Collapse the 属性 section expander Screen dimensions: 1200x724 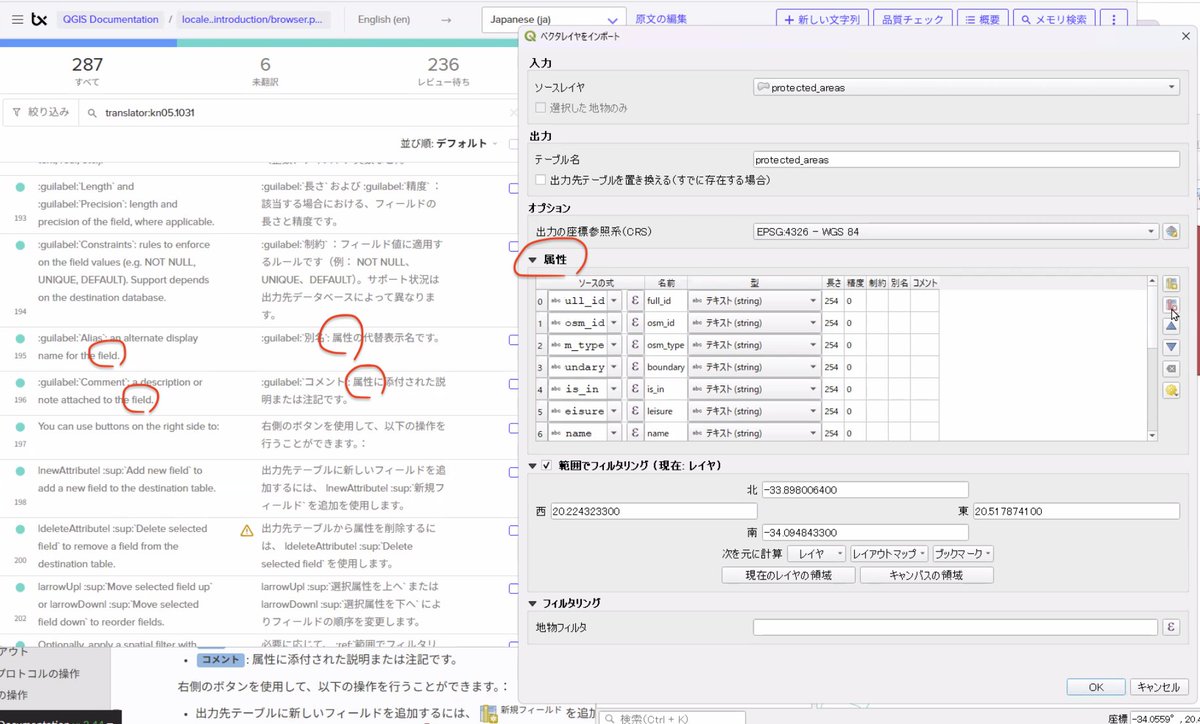click(x=533, y=260)
